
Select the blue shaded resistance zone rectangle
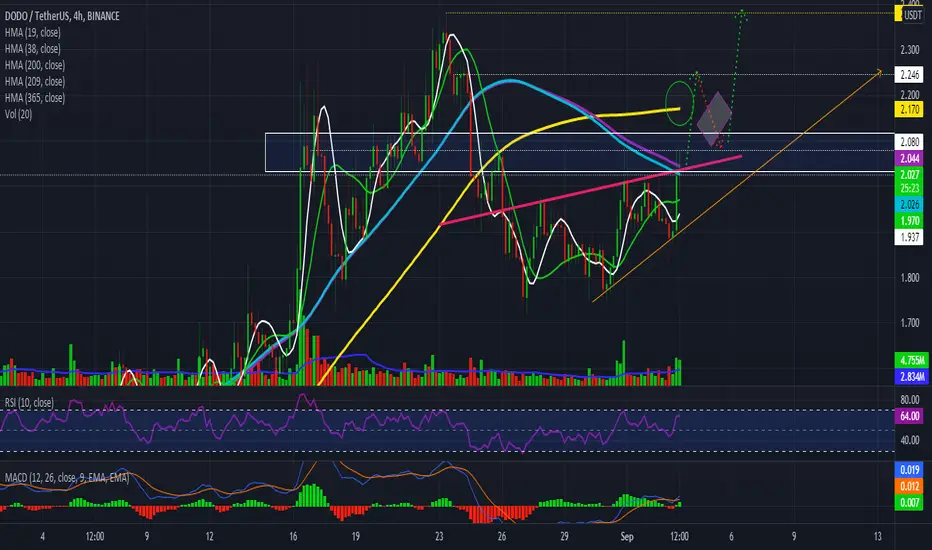580,152
